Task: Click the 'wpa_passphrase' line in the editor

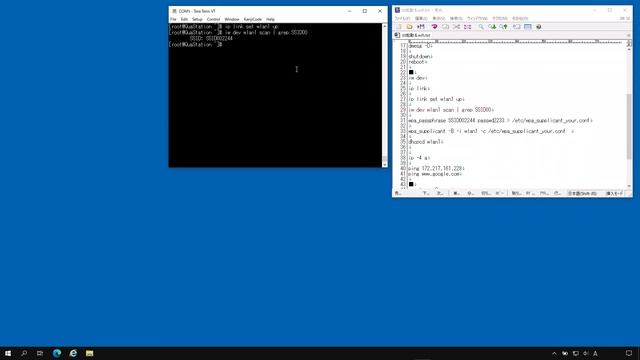Action: click(x=500, y=120)
